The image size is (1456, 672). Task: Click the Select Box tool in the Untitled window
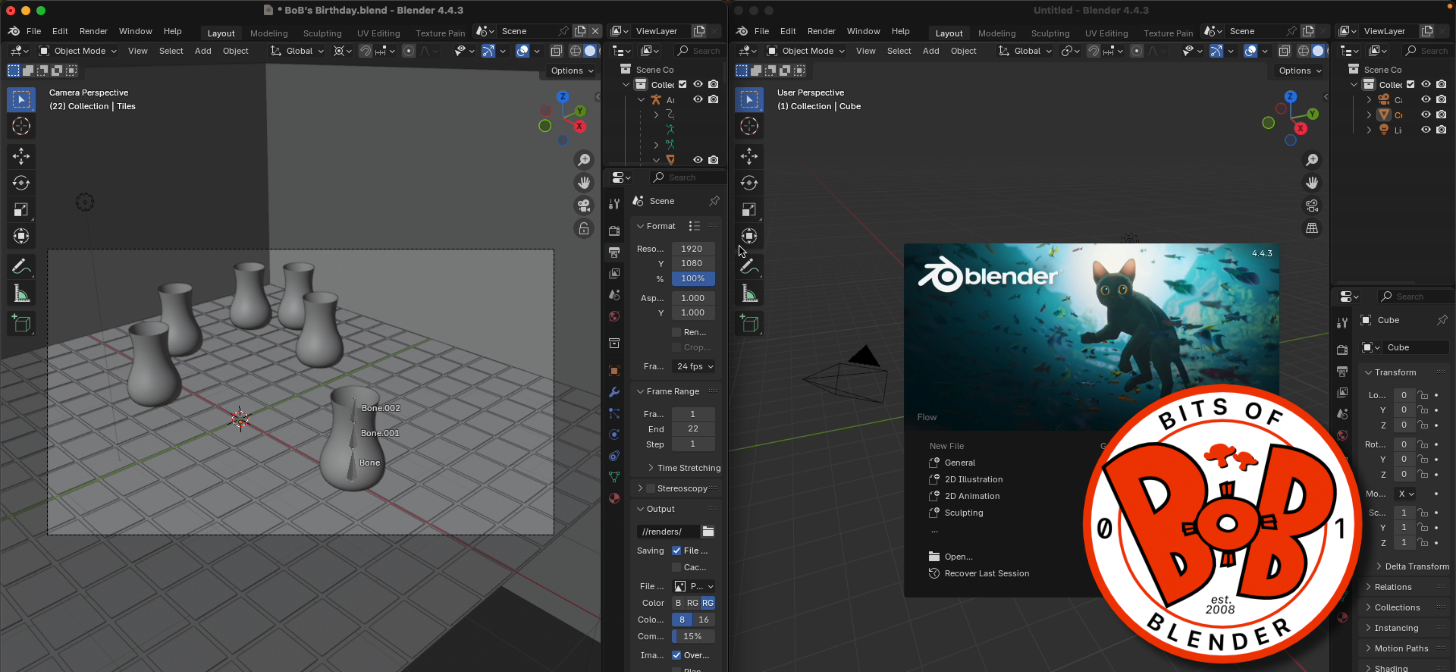[749, 99]
